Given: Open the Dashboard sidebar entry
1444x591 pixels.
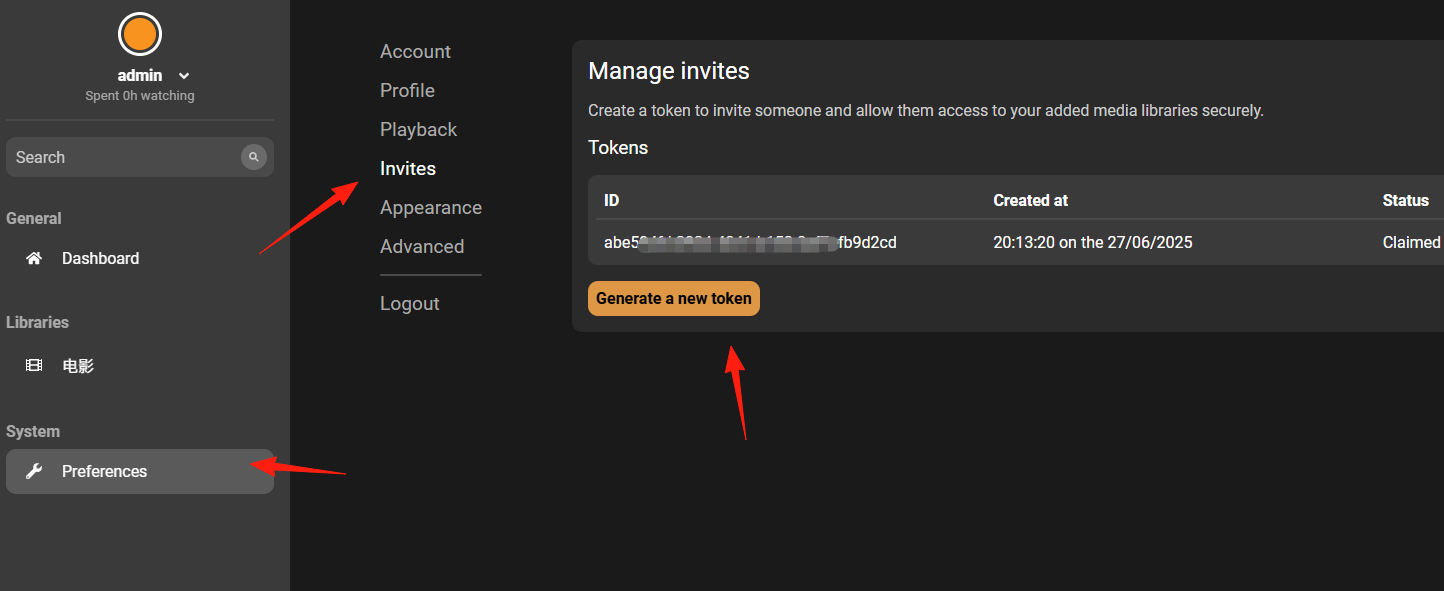Looking at the screenshot, I should (x=140, y=258).
